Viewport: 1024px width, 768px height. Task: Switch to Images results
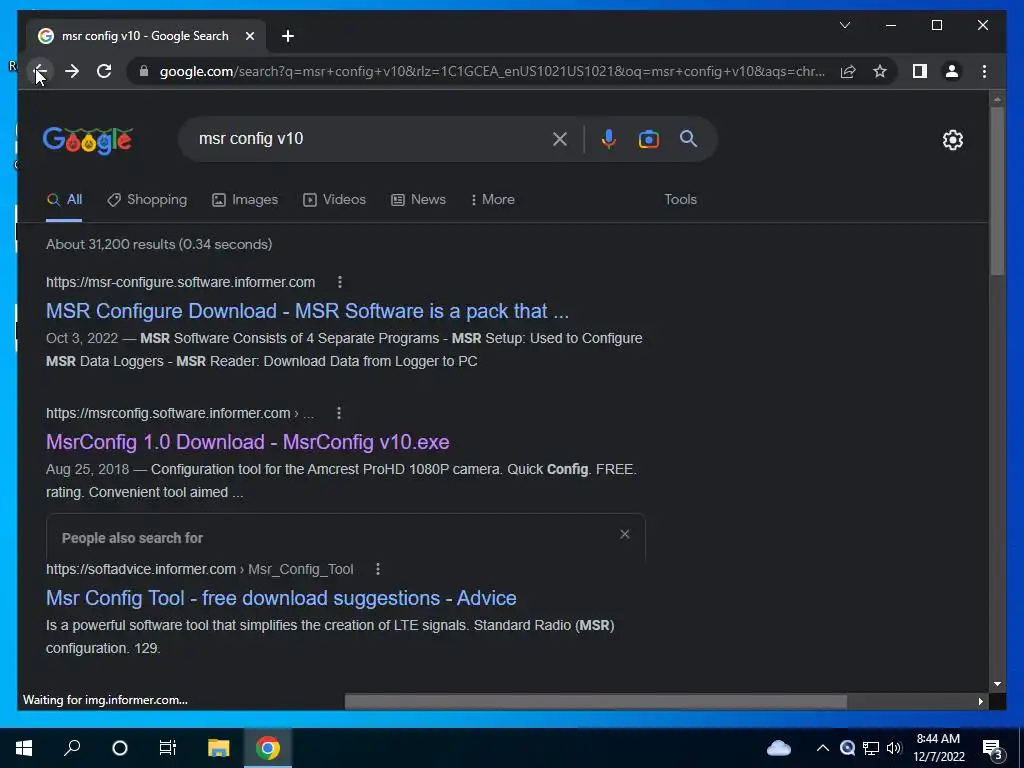[x=245, y=199]
